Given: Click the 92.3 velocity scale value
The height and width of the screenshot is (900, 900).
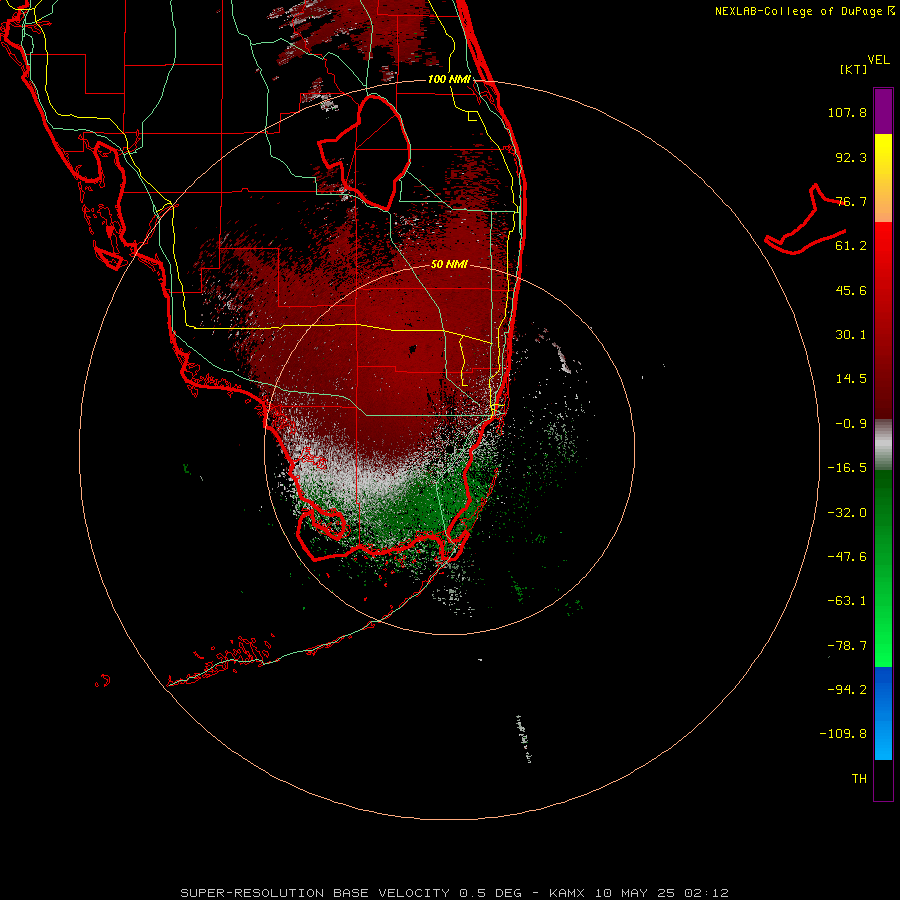Looking at the screenshot, I should [851, 157].
